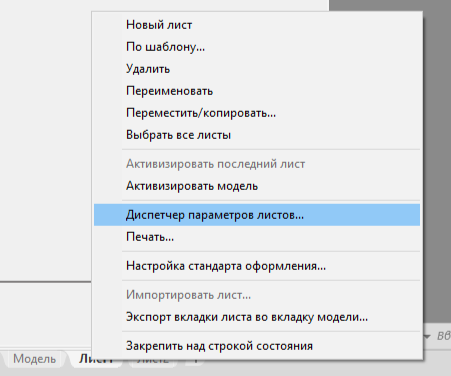Open "Переместить/копировать..." dialog

[257, 113]
